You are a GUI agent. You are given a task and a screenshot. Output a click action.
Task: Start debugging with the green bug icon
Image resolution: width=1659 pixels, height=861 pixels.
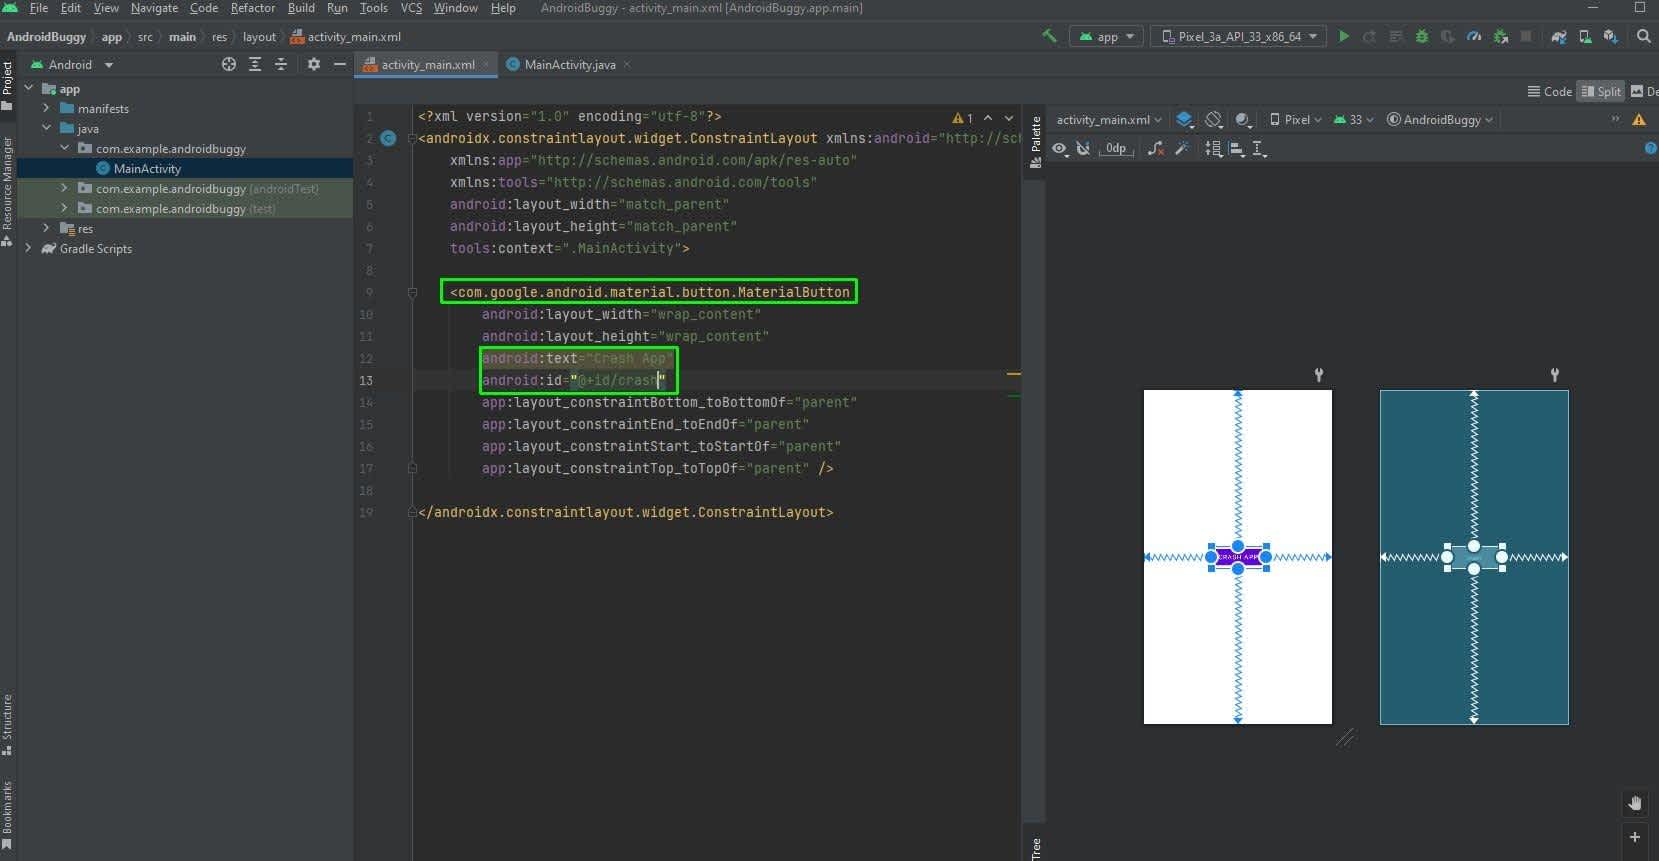[1421, 36]
